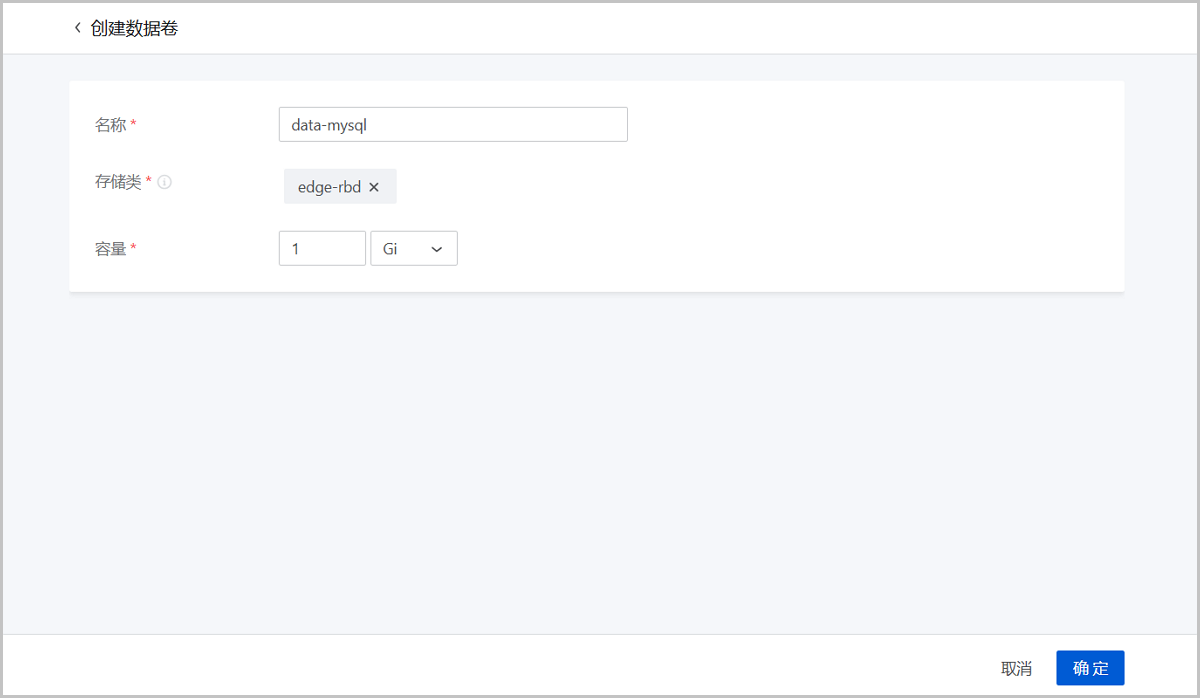The image size is (1200, 698).
Task: Select the edge-rbd tag text
Action: click(329, 187)
